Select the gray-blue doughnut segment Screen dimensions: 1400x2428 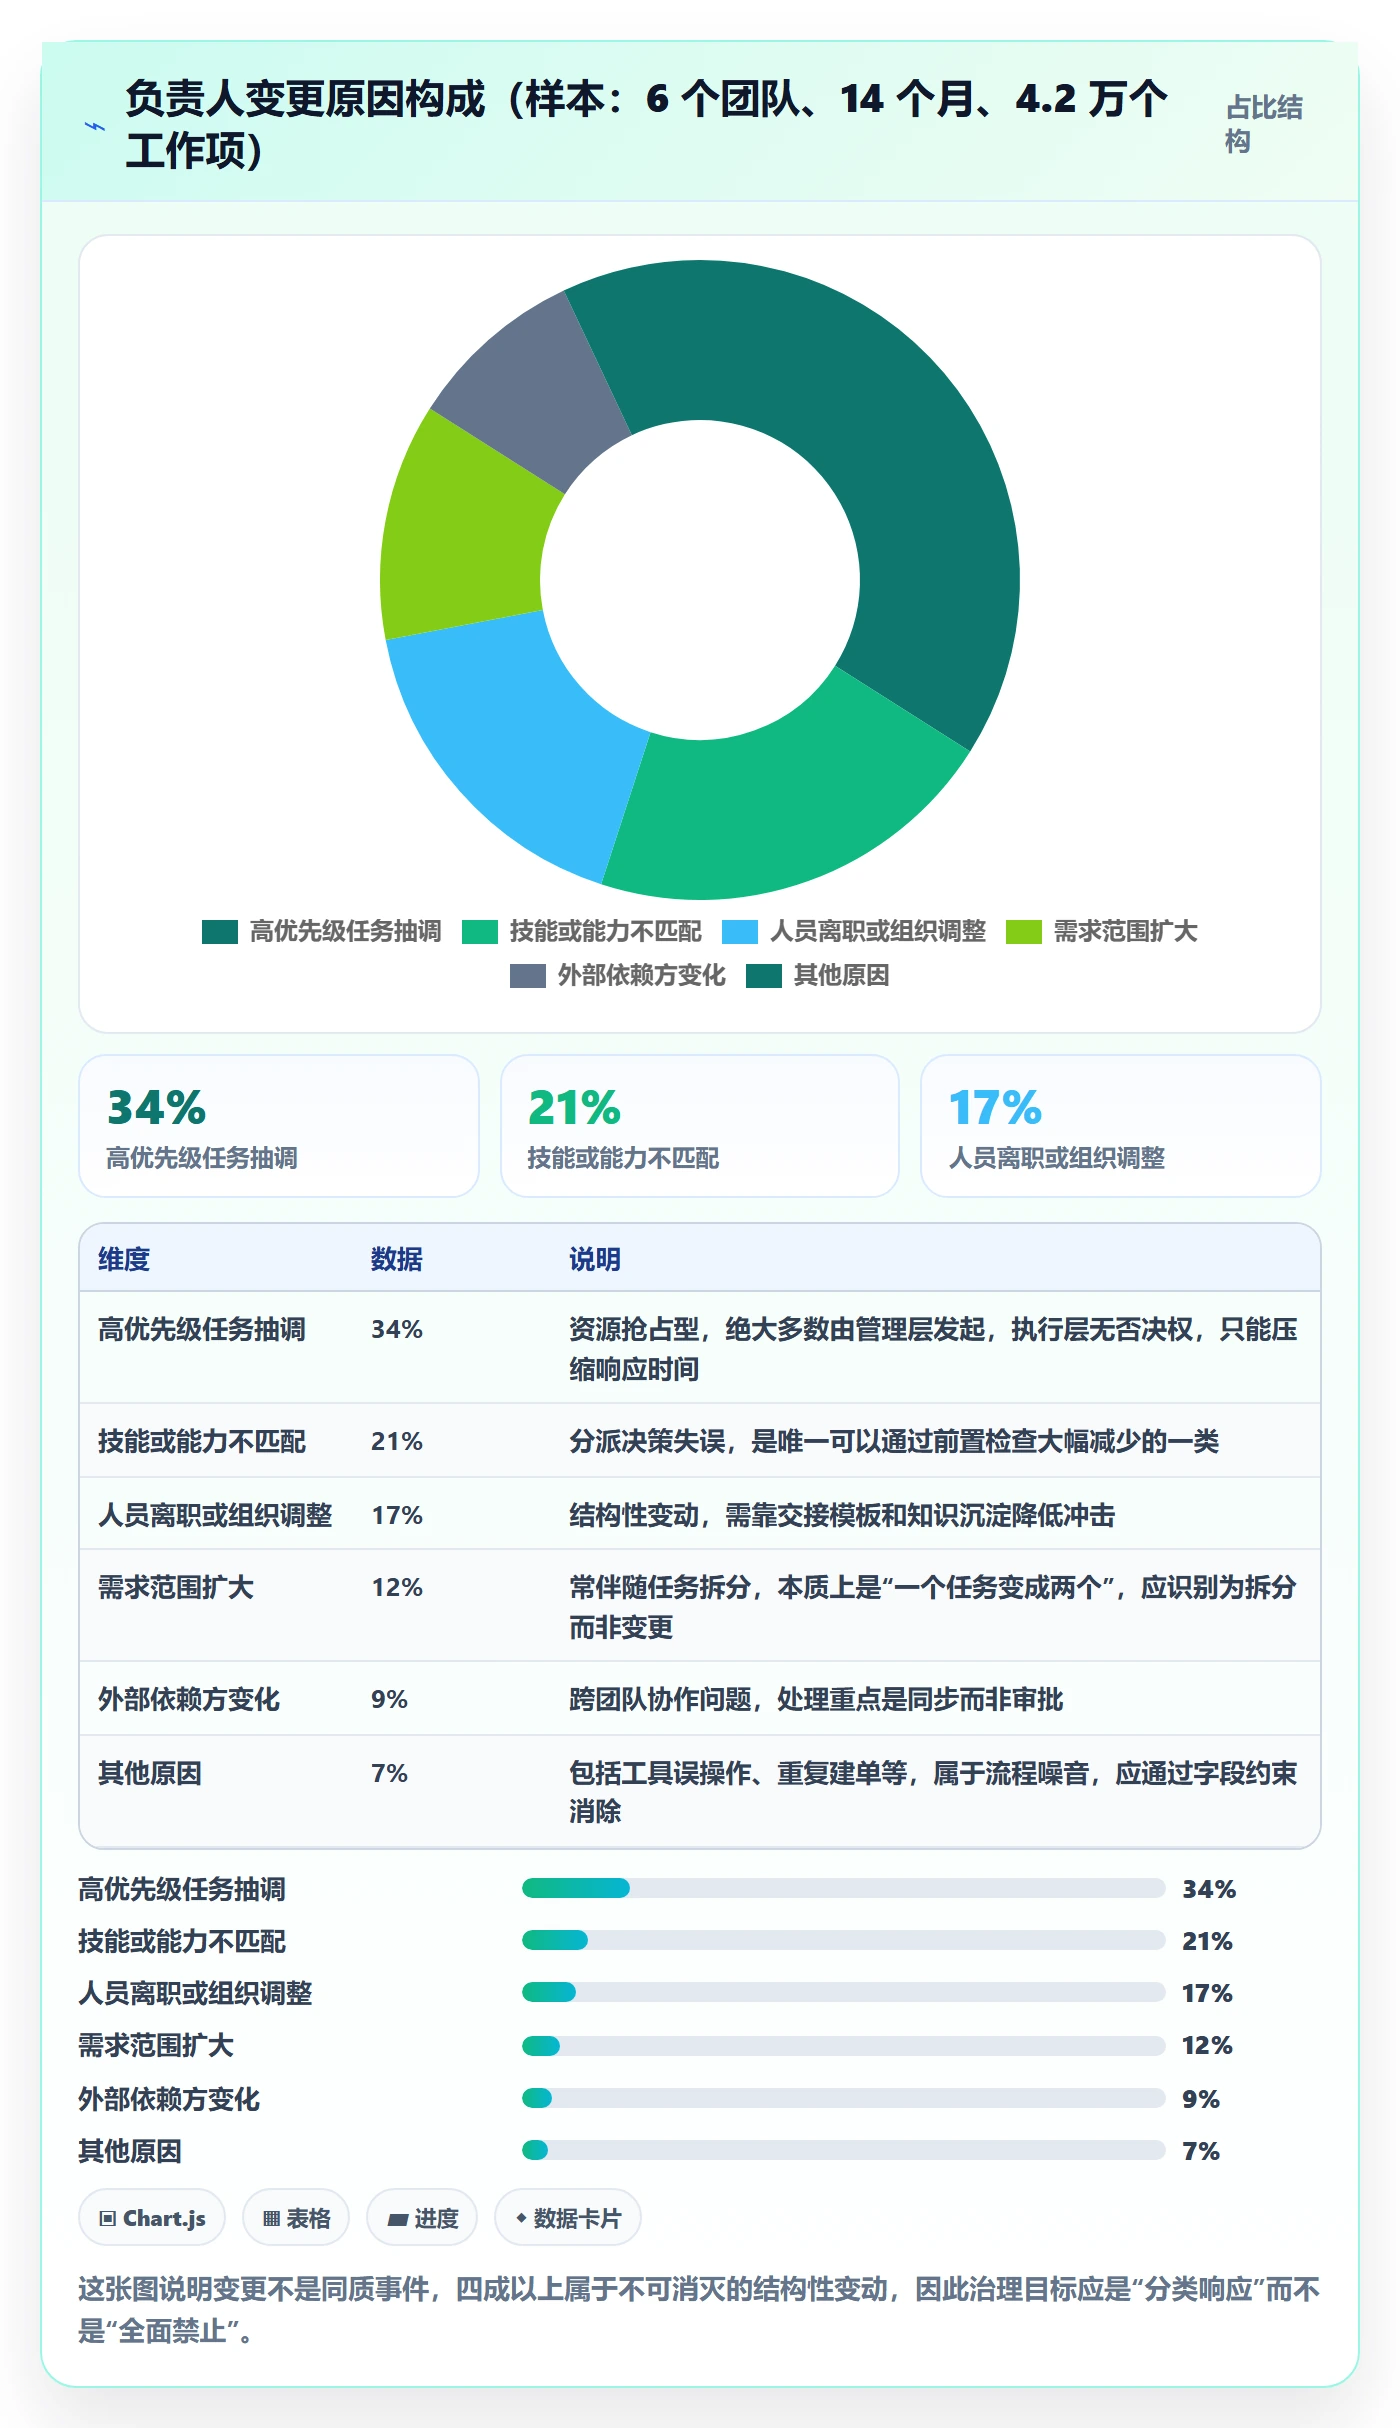(x=535, y=390)
